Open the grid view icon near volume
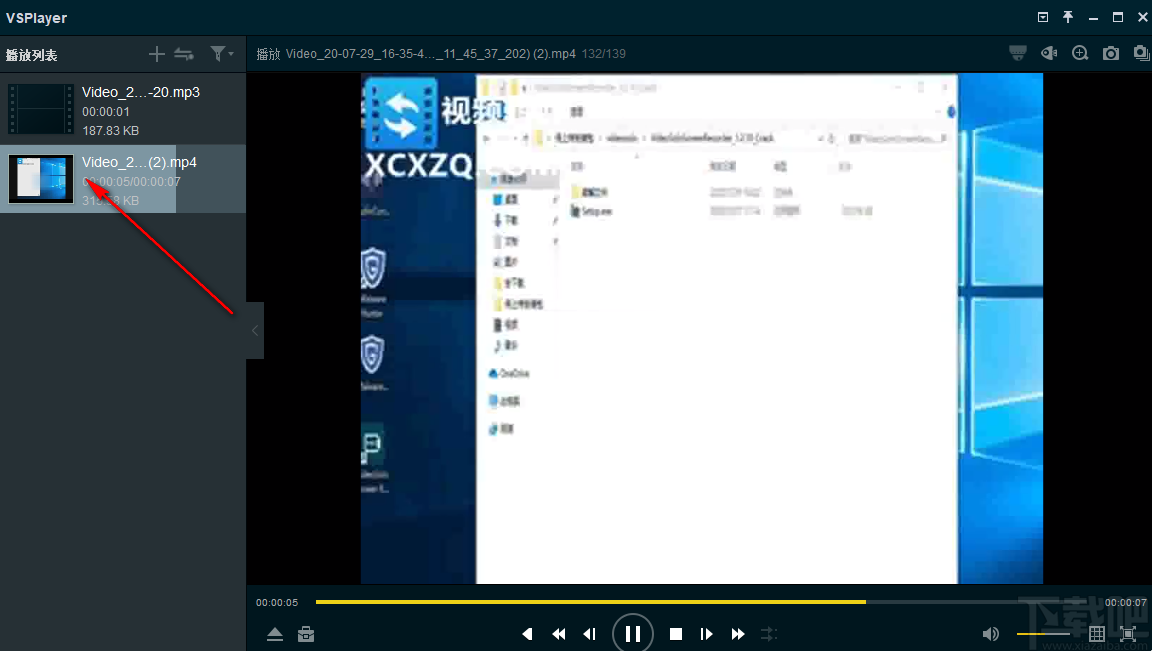The height and width of the screenshot is (651, 1152). [1095, 633]
